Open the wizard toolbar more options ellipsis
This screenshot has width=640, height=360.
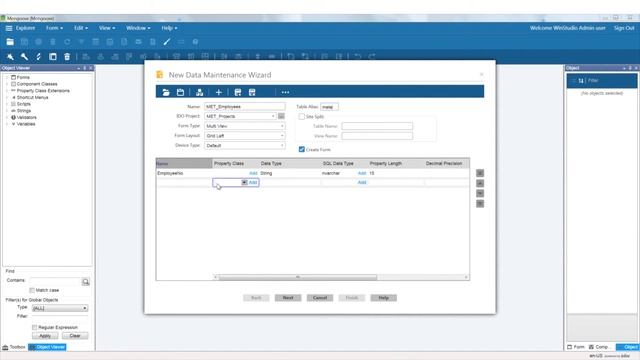pyautogui.click(x=285, y=92)
